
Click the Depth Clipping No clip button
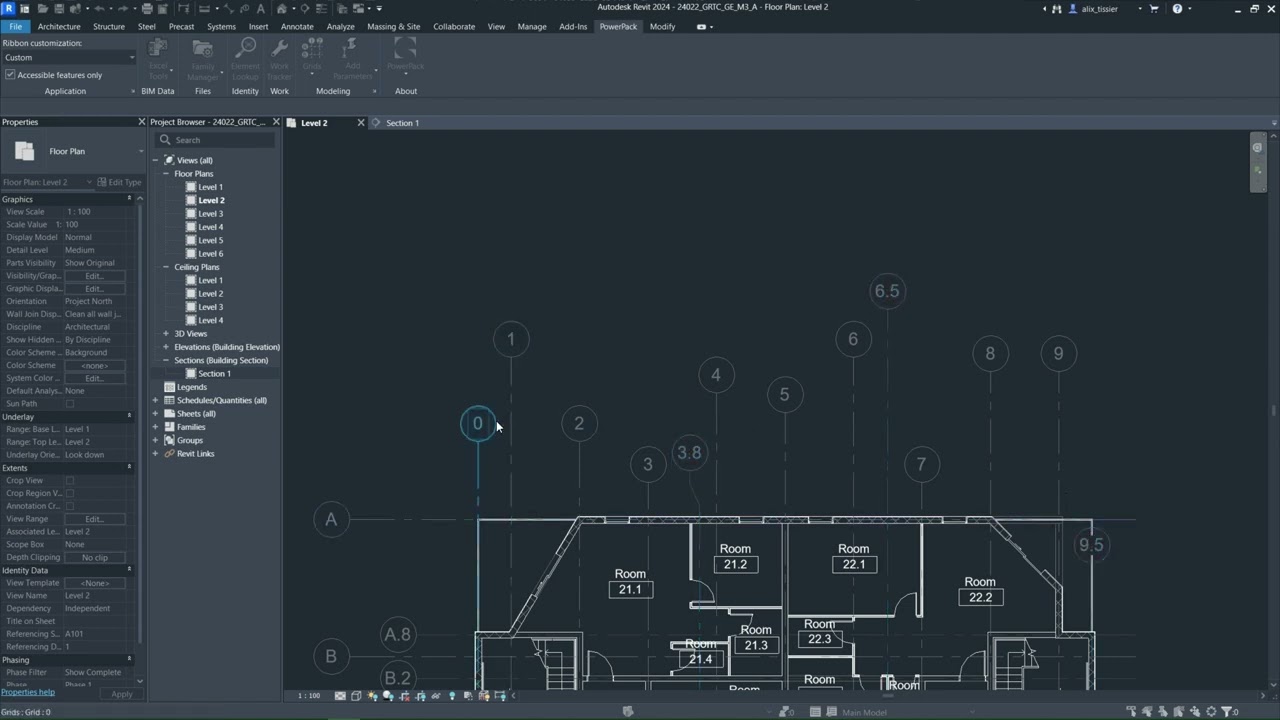coord(94,558)
